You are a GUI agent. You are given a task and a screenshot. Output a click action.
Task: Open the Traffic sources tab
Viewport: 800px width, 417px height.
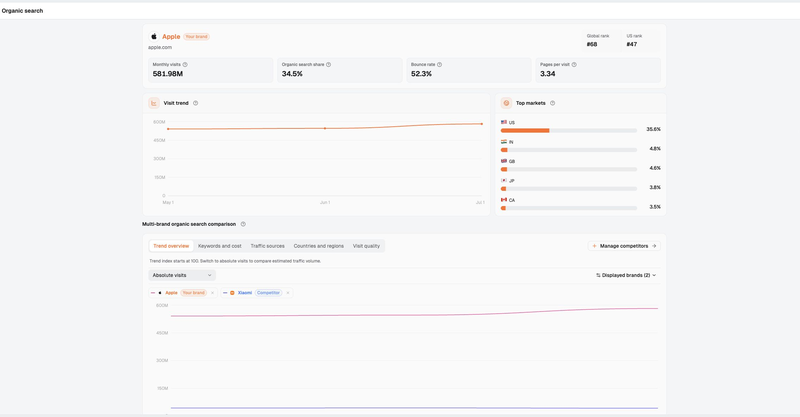[x=267, y=246]
